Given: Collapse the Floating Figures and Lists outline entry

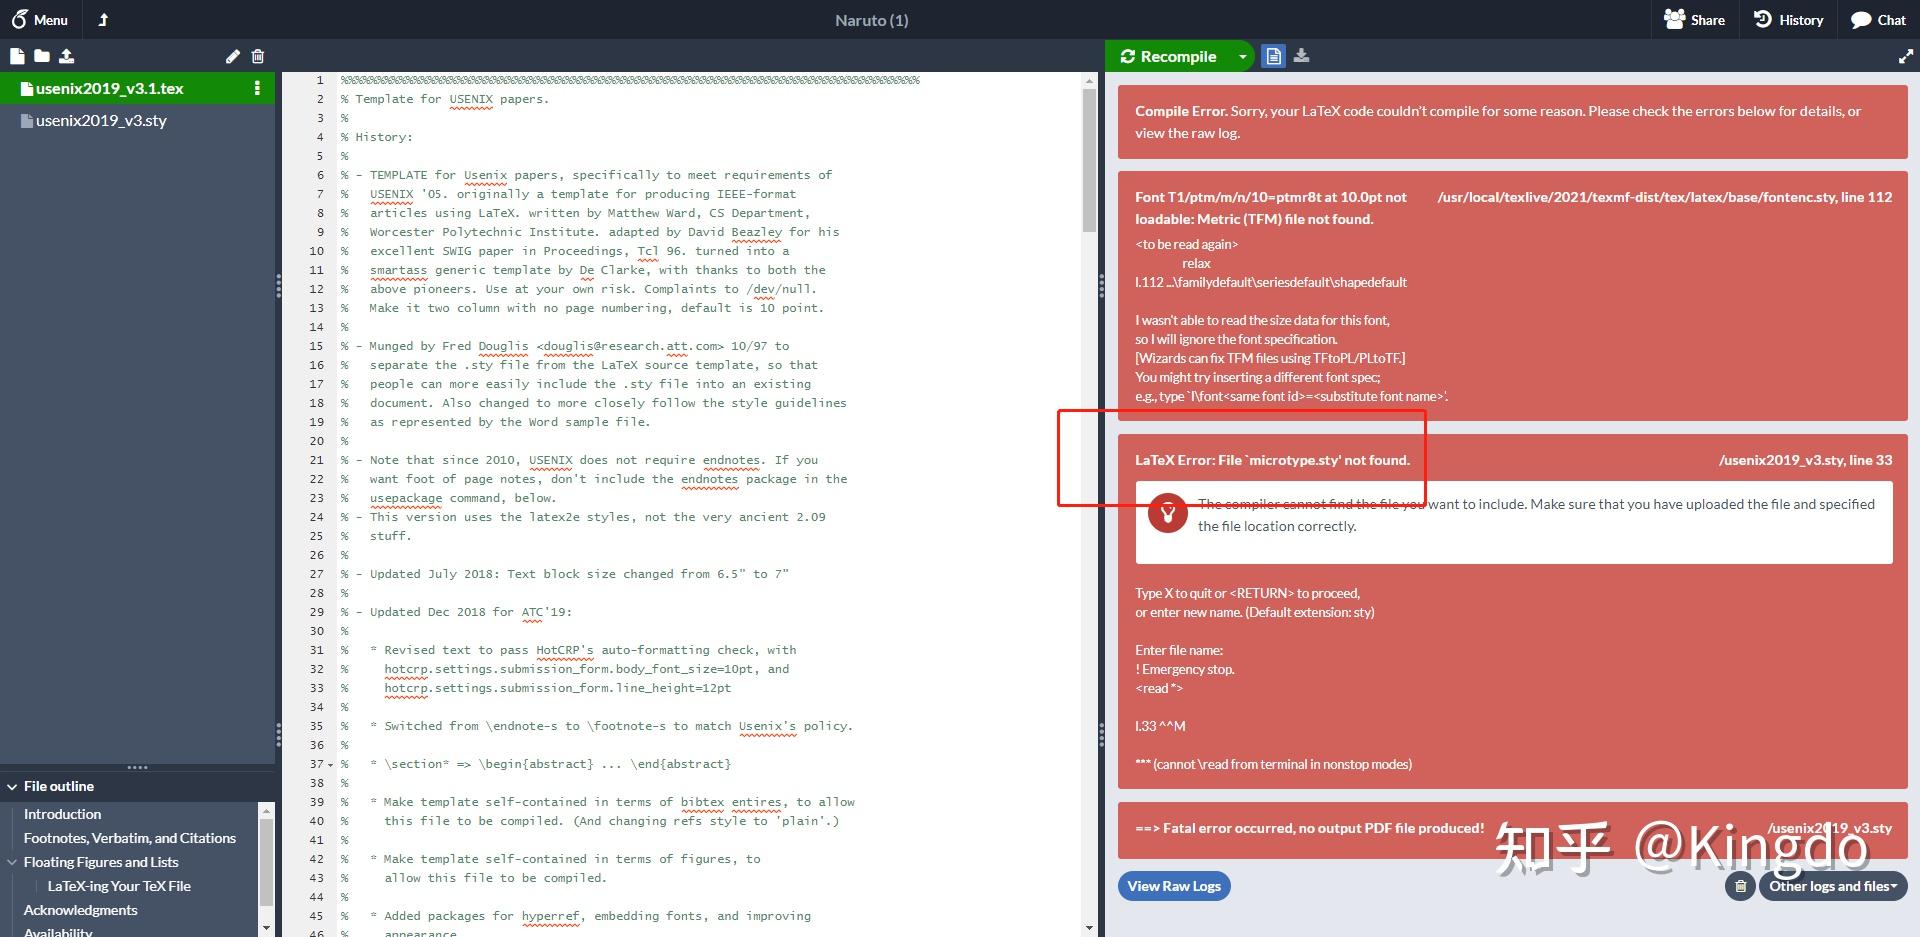Looking at the screenshot, I should [x=13, y=861].
